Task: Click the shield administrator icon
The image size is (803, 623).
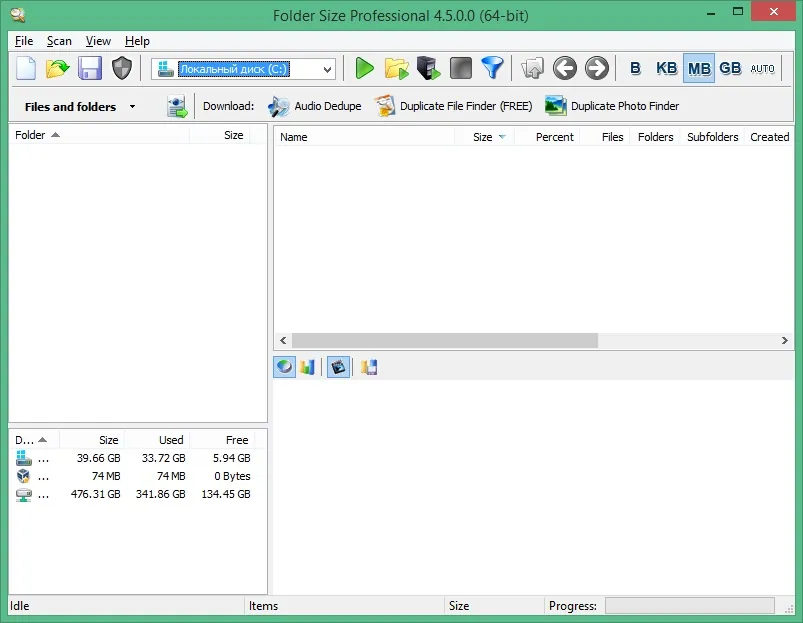Action: 122,68
